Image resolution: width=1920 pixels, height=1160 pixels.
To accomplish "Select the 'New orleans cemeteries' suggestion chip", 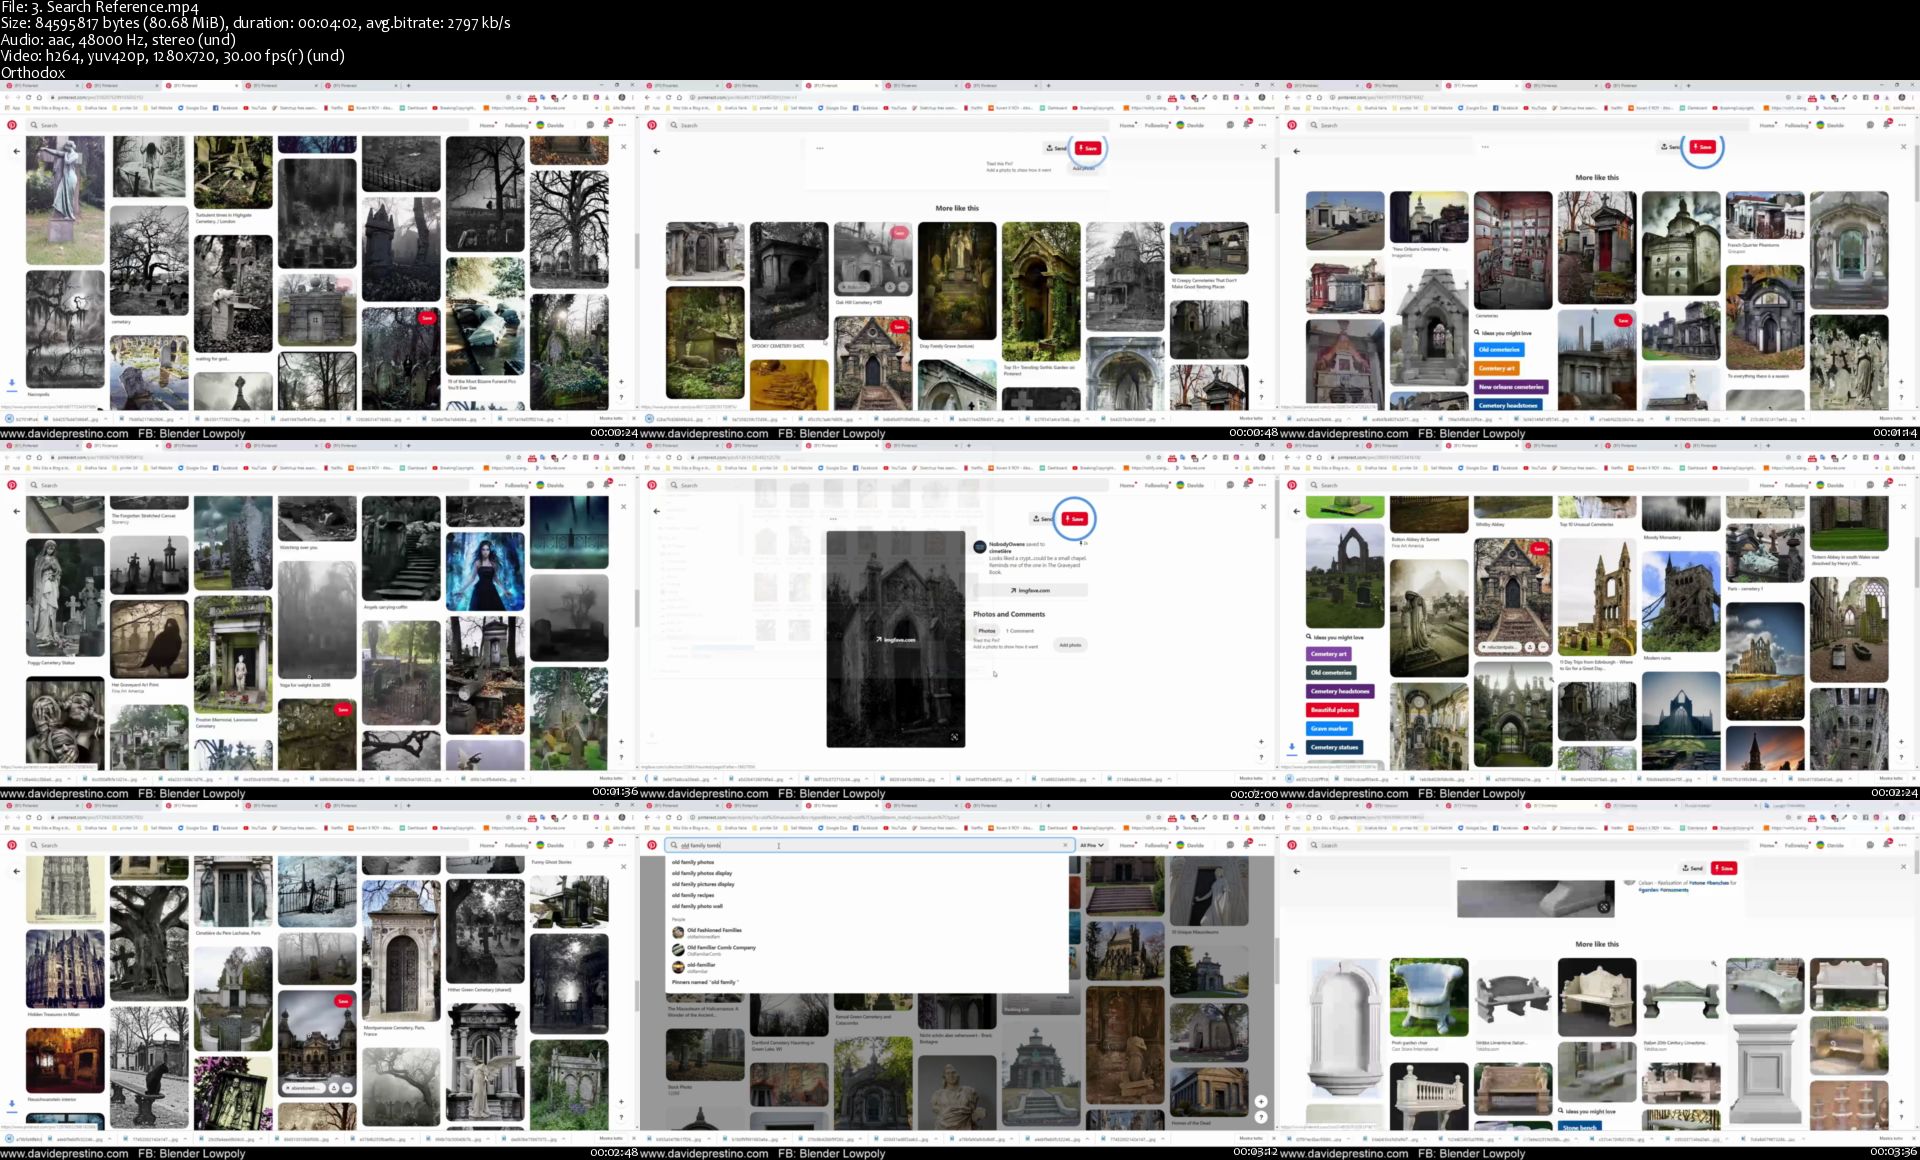I will coord(1511,387).
